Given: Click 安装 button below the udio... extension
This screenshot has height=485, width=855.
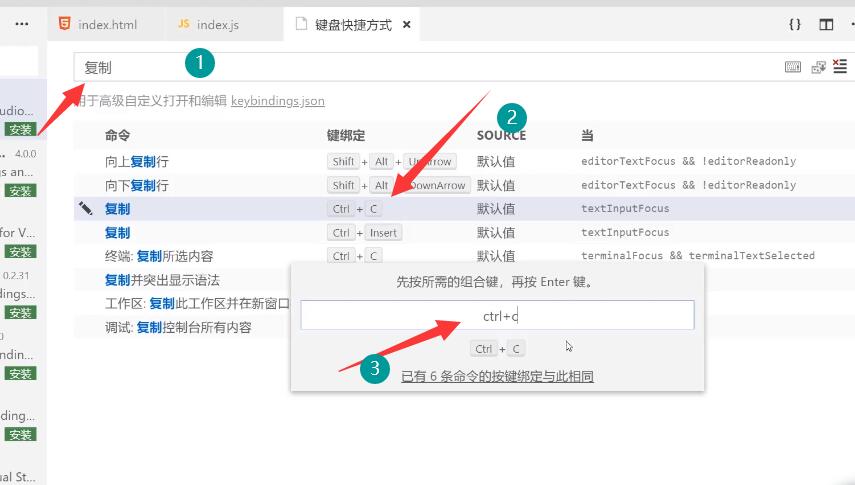Looking at the screenshot, I should (21, 129).
